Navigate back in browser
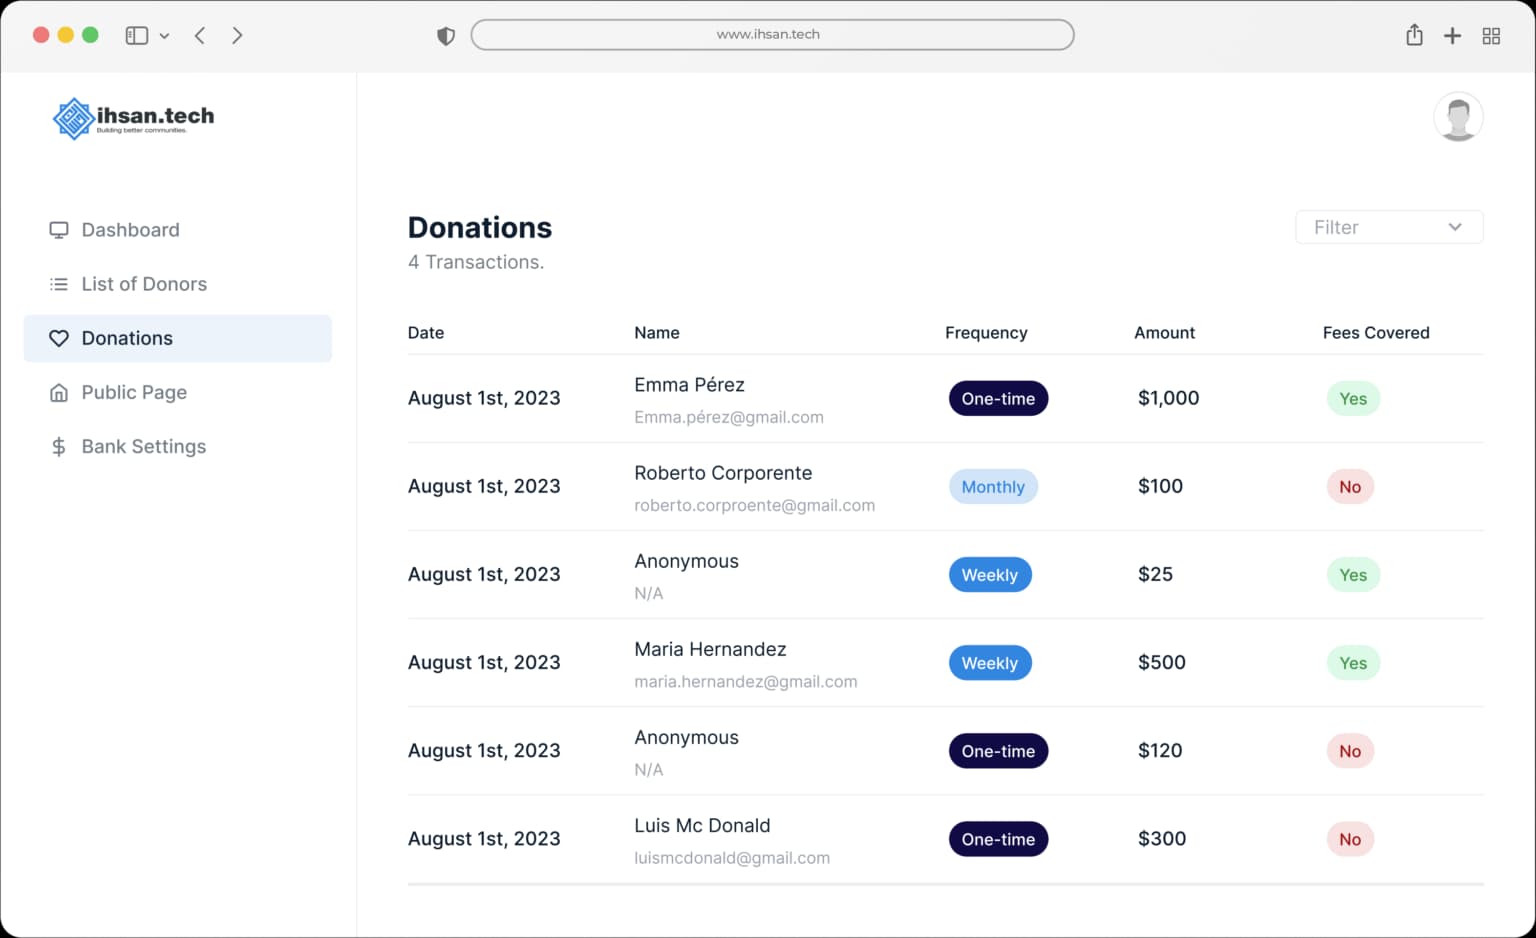 pyautogui.click(x=200, y=36)
